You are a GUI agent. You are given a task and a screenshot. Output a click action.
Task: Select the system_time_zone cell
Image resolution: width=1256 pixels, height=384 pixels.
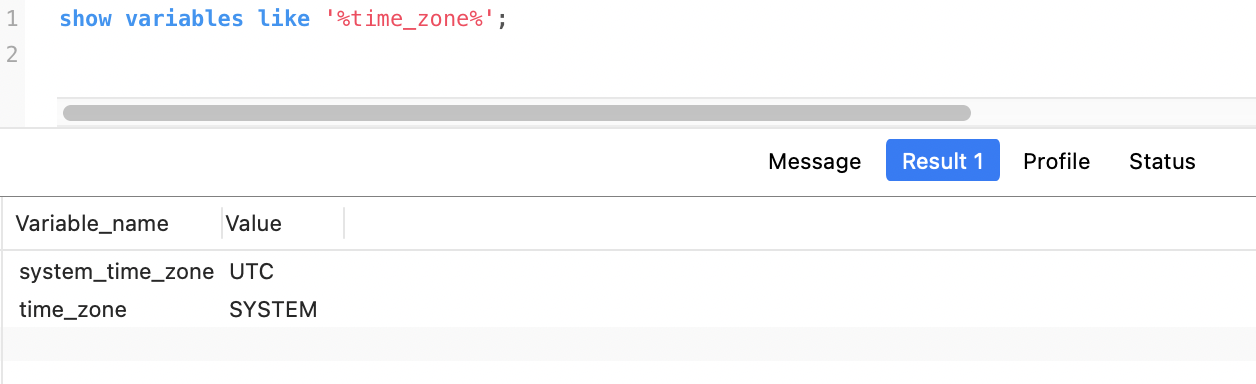tap(116, 272)
